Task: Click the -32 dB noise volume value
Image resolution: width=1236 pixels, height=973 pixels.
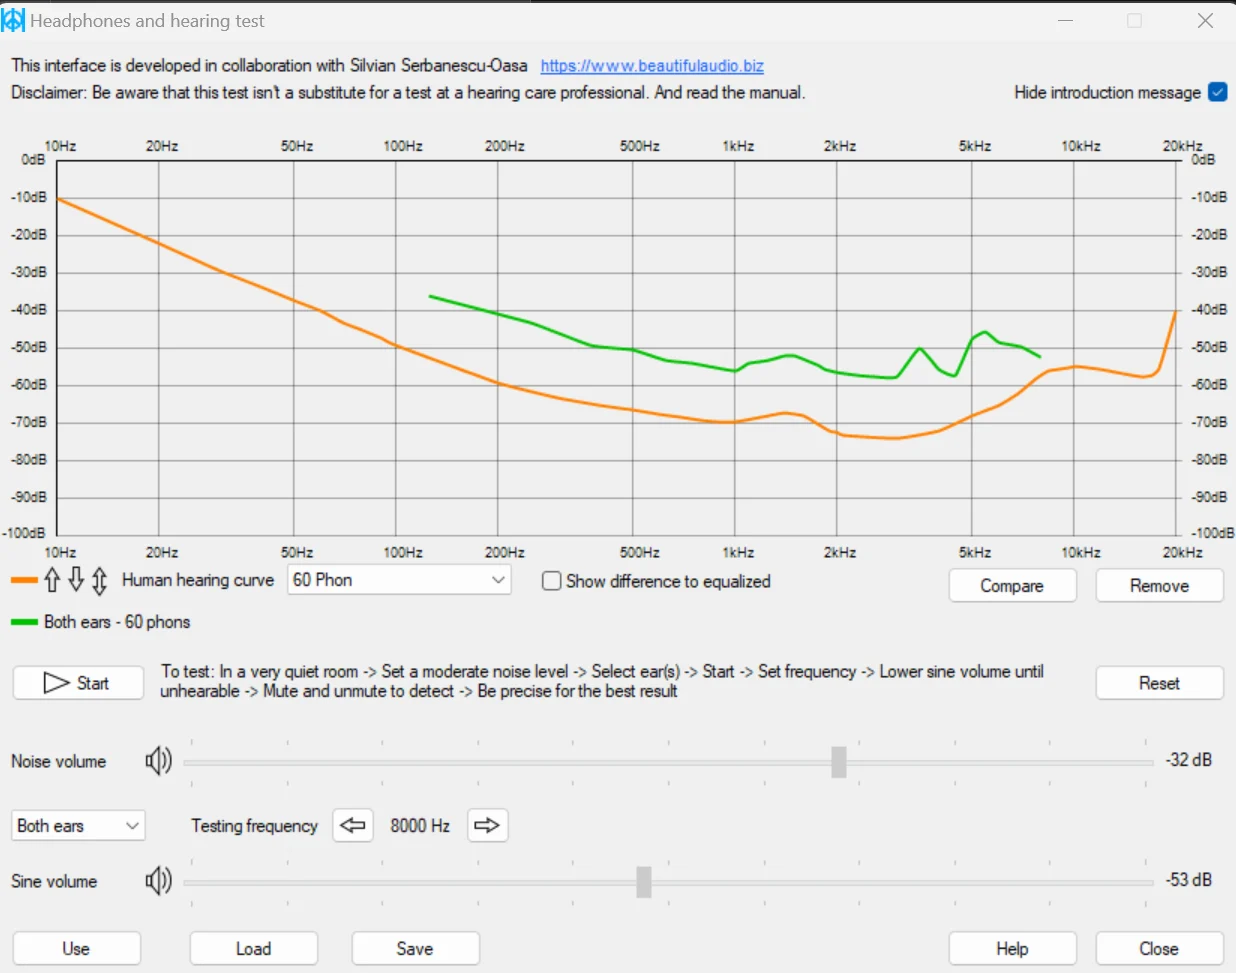Action: click(1189, 760)
